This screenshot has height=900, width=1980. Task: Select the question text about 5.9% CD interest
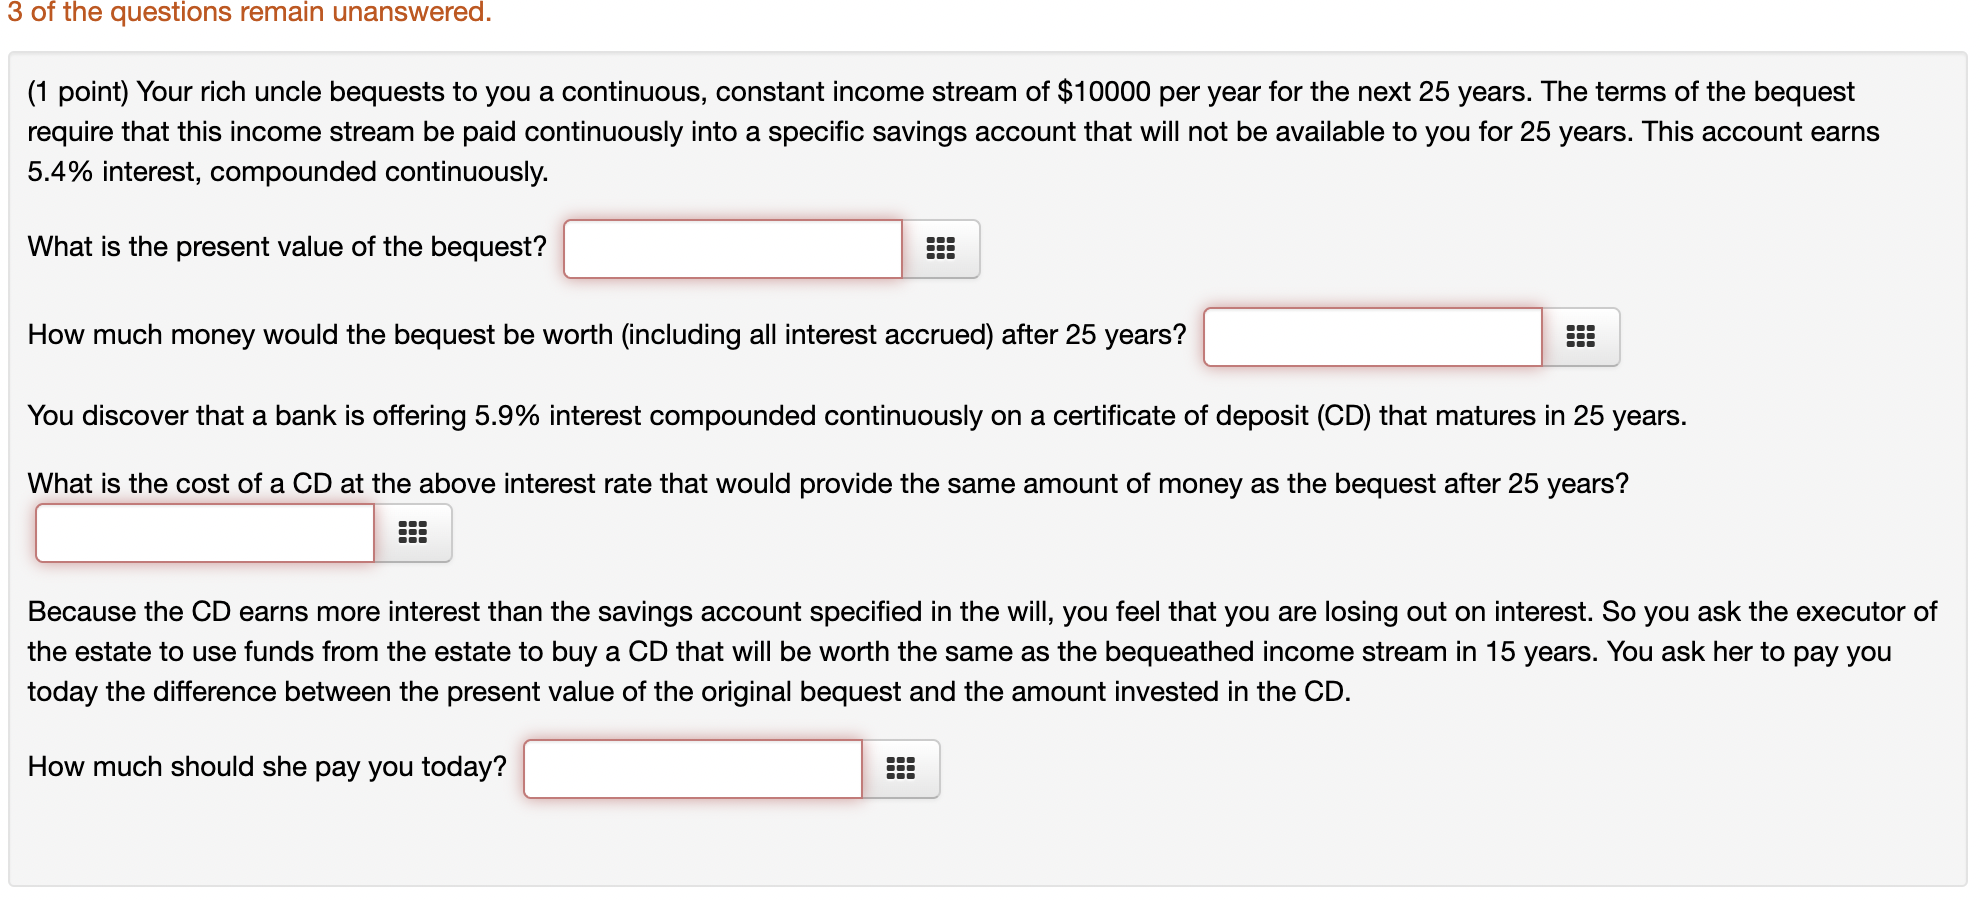tap(855, 416)
